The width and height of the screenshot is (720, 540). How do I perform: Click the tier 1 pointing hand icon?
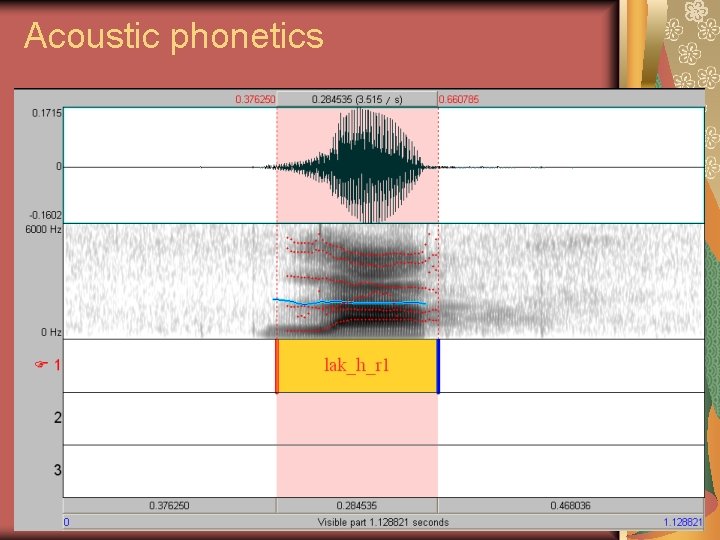coord(41,365)
